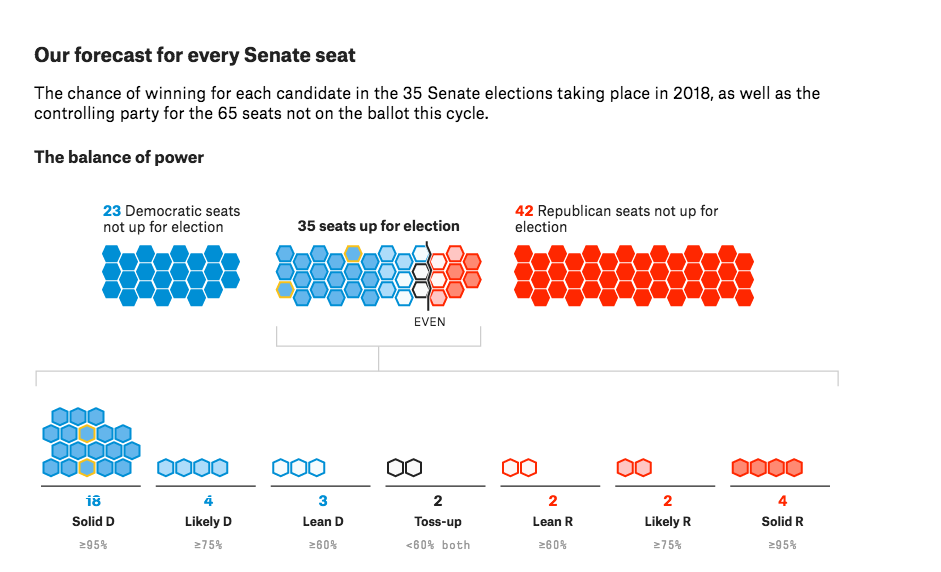
Task: Click the rightmost Likely D hexagon
Action: click(220, 467)
